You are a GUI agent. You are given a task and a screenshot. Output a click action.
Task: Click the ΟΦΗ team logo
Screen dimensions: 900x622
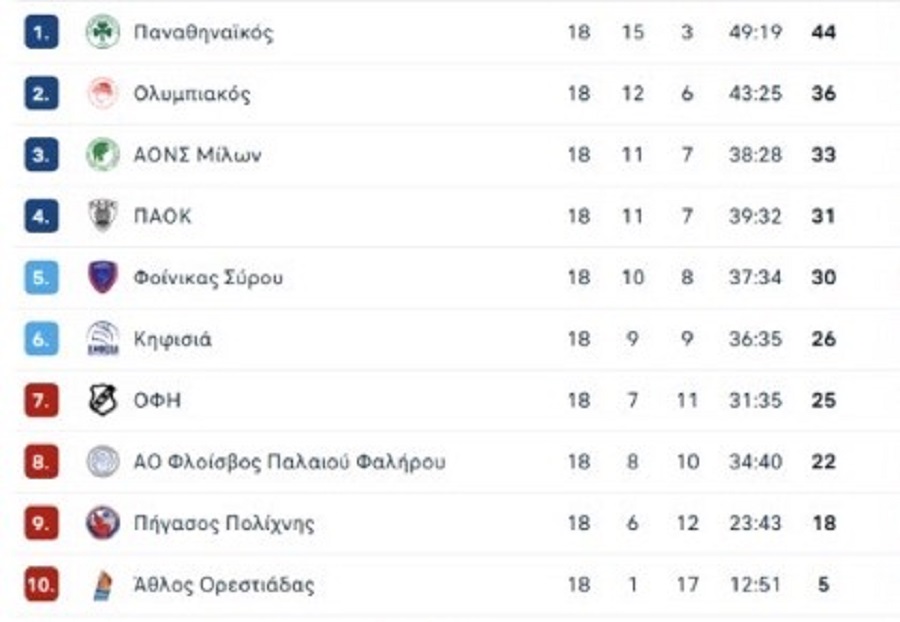[x=102, y=401]
